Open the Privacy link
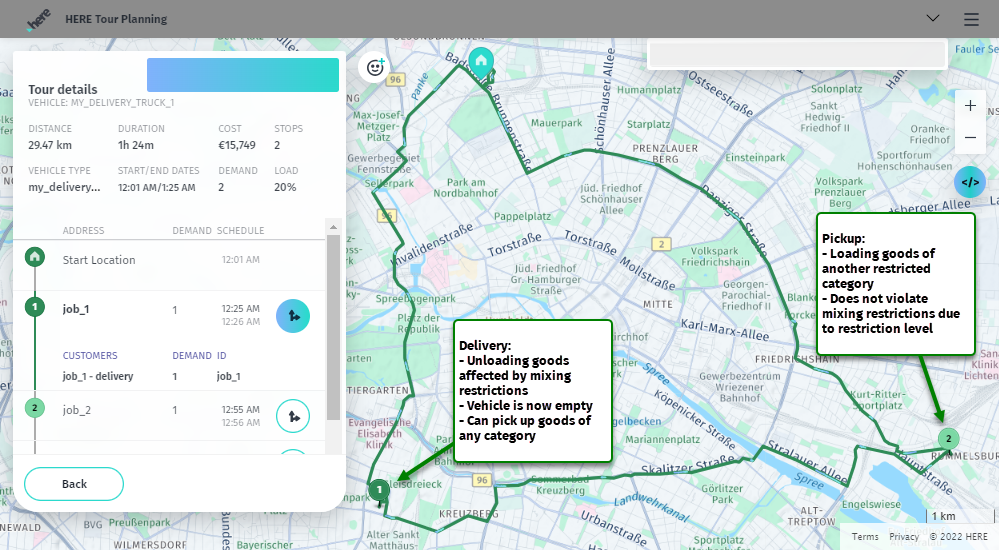This screenshot has width=999, height=550. [x=904, y=537]
